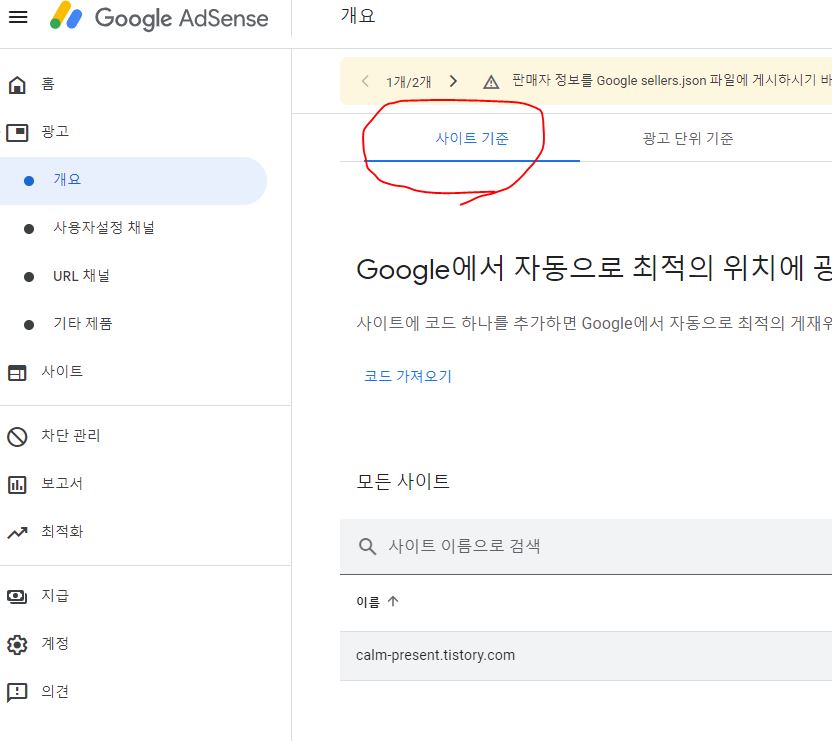Click the 이름 column header
832x741 pixels.
coord(368,602)
